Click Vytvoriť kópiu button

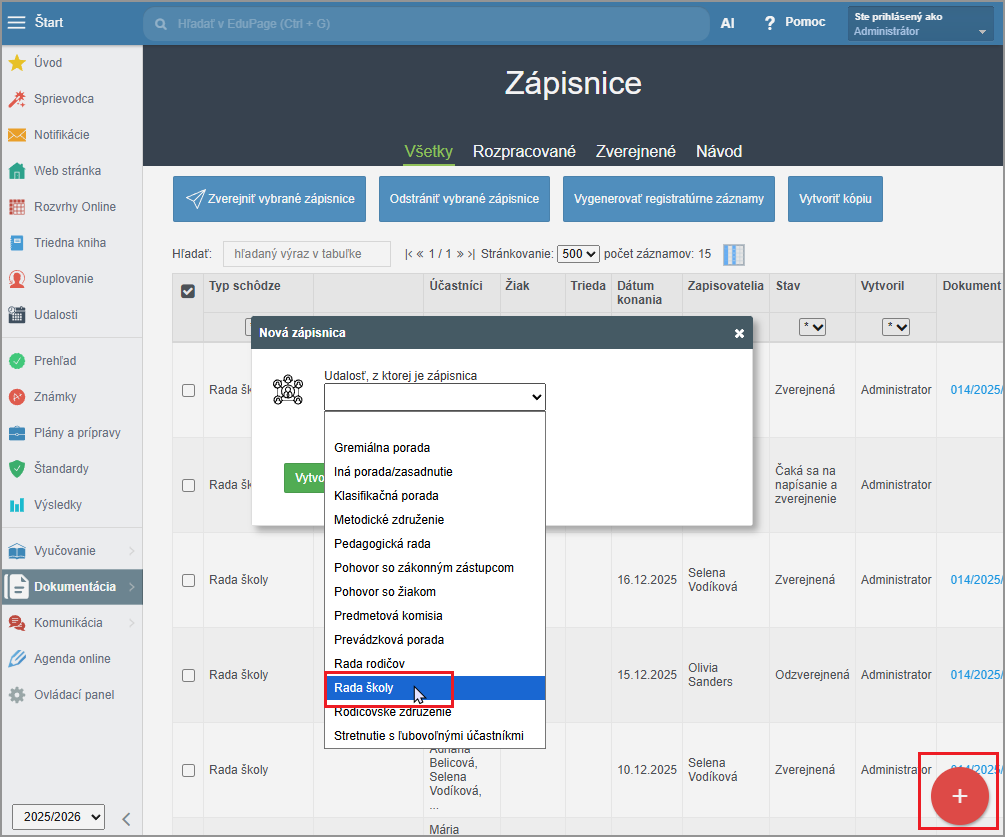pyautogui.click(x=835, y=199)
